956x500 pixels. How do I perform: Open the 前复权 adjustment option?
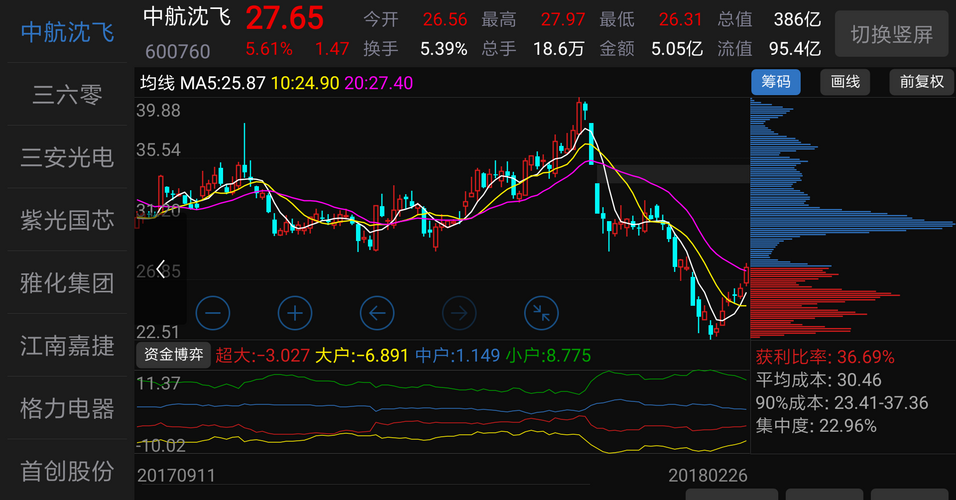coord(921,82)
